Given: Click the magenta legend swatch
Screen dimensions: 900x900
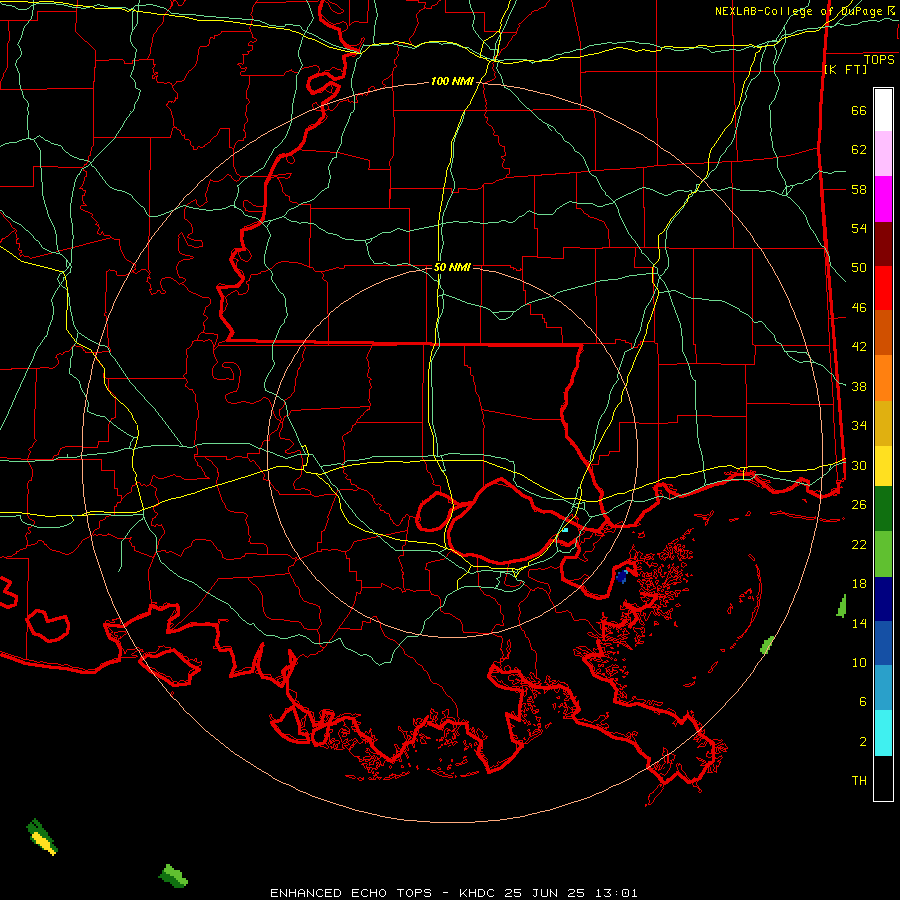Looking at the screenshot, I should tap(883, 199).
